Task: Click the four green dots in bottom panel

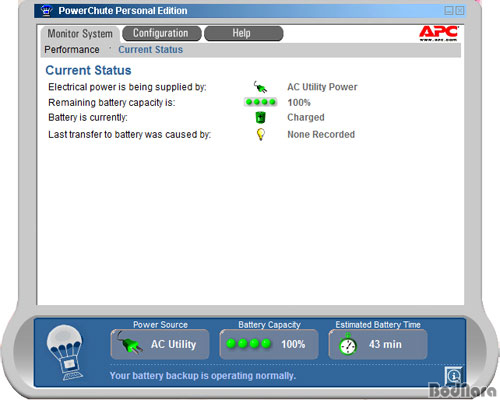Action: 248,344
